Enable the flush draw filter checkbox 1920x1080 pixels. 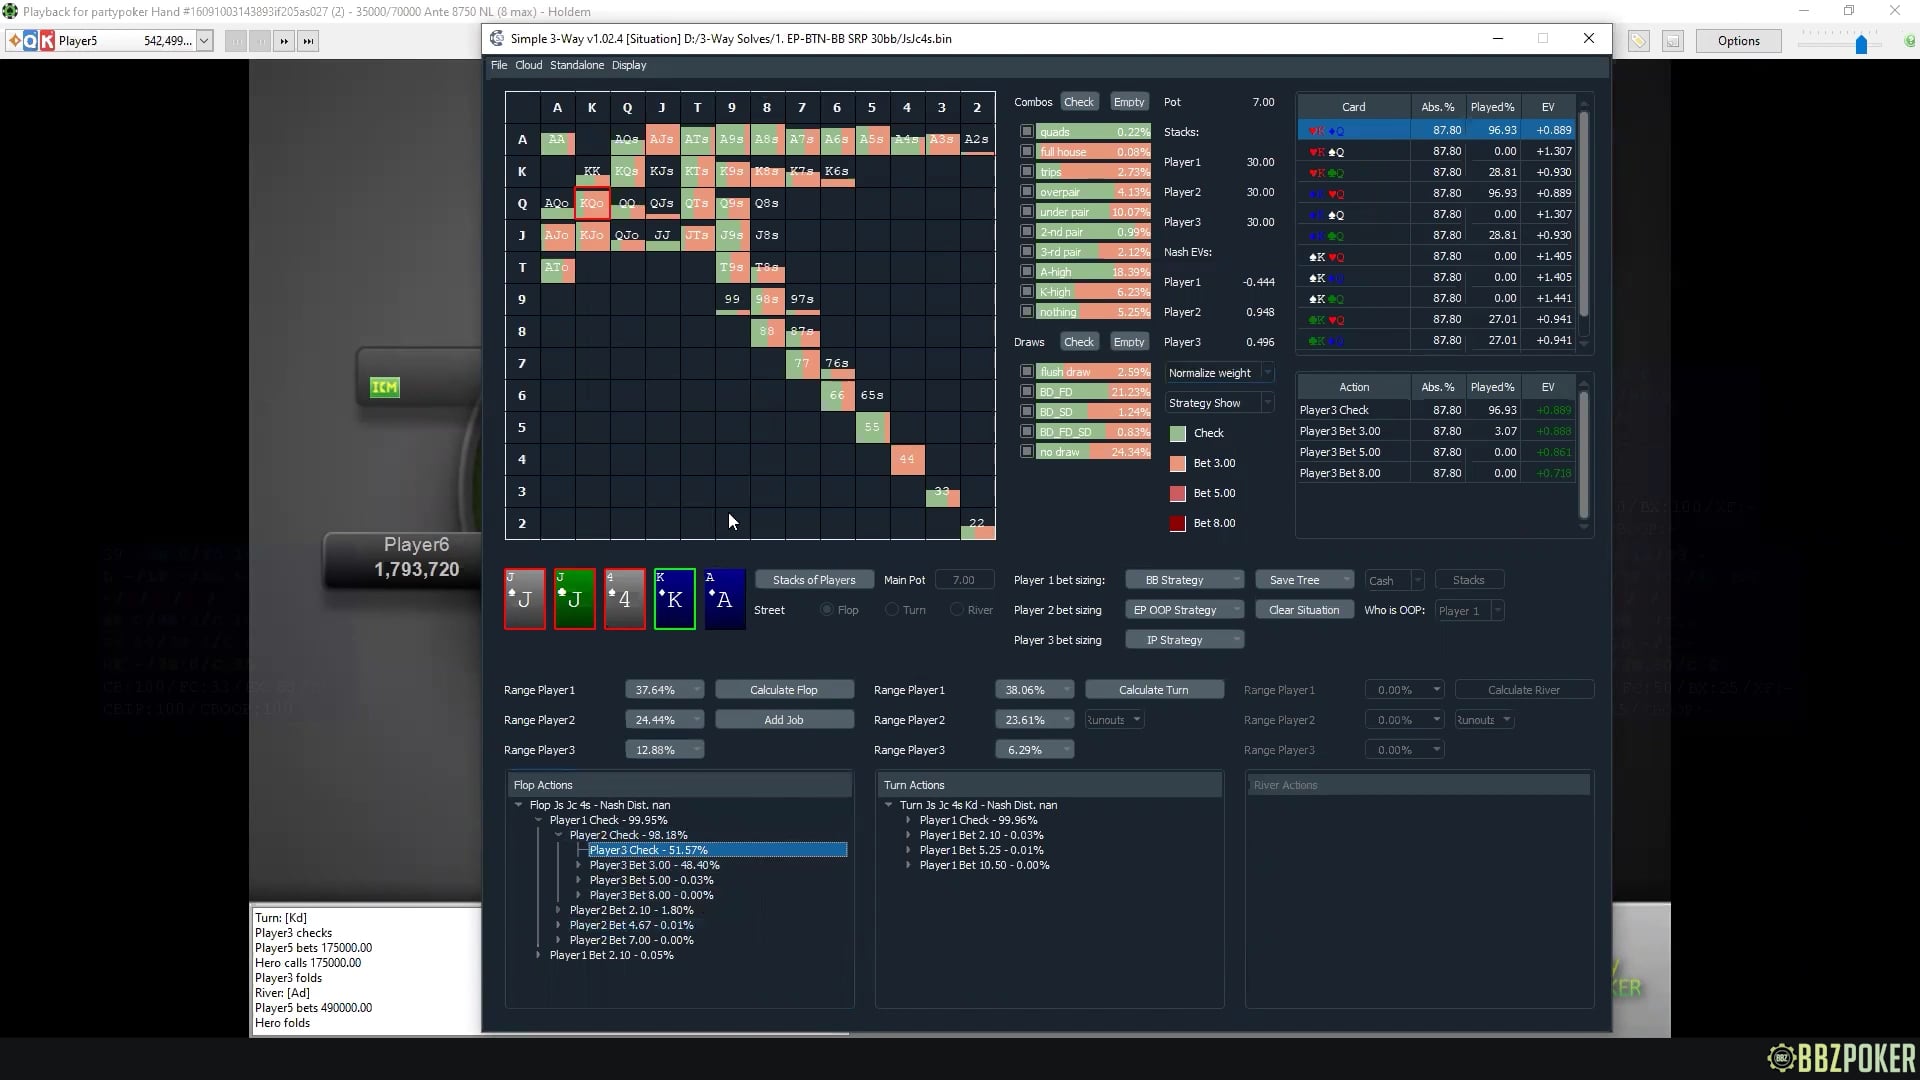[x=1026, y=372]
